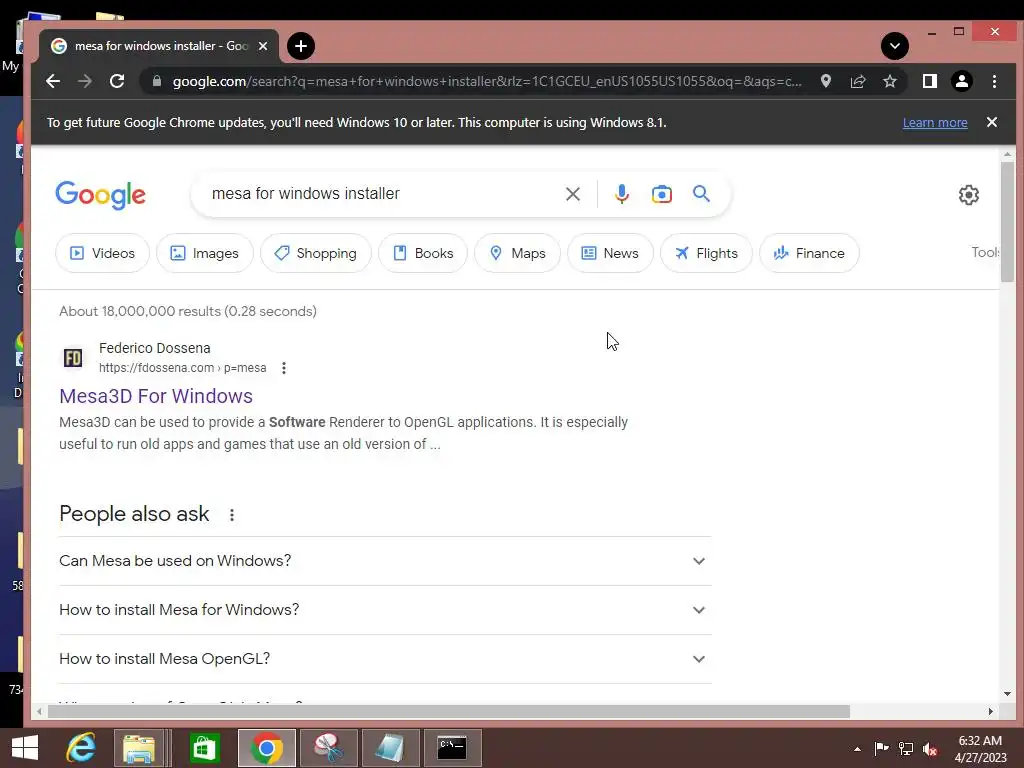The height and width of the screenshot is (768, 1024).
Task: Click the FD site favicon
Action: pyautogui.click(x=72, y=358)
